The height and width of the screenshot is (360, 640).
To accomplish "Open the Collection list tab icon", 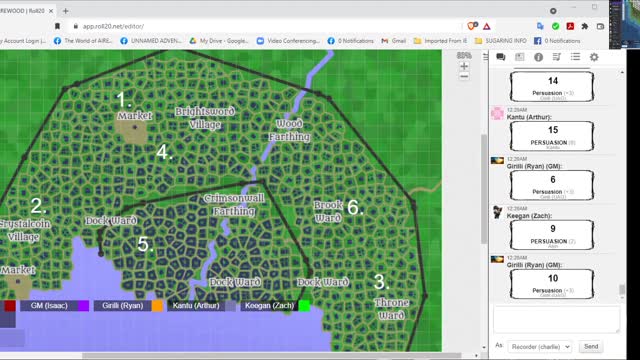I will pyautogui.click(x=576, y=57).
